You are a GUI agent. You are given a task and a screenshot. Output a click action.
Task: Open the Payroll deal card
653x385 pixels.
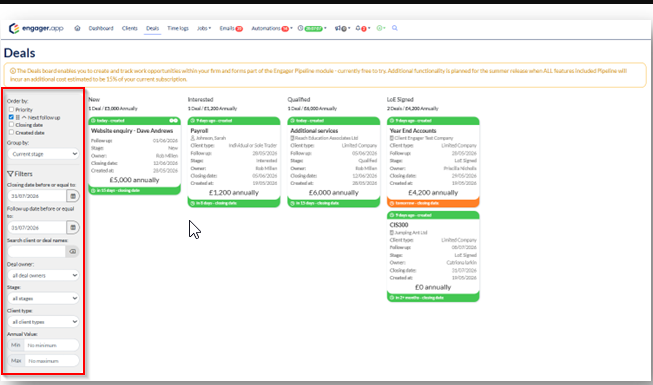[199, 131]
